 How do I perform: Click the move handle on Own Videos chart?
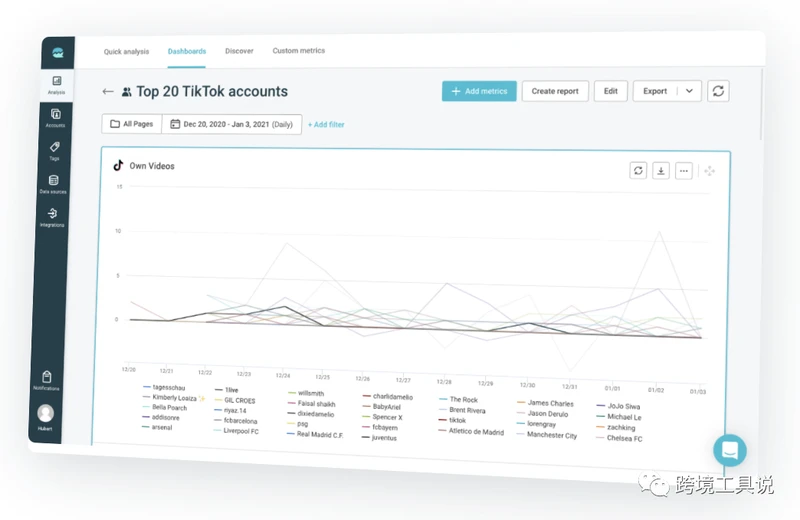point(710,171)
